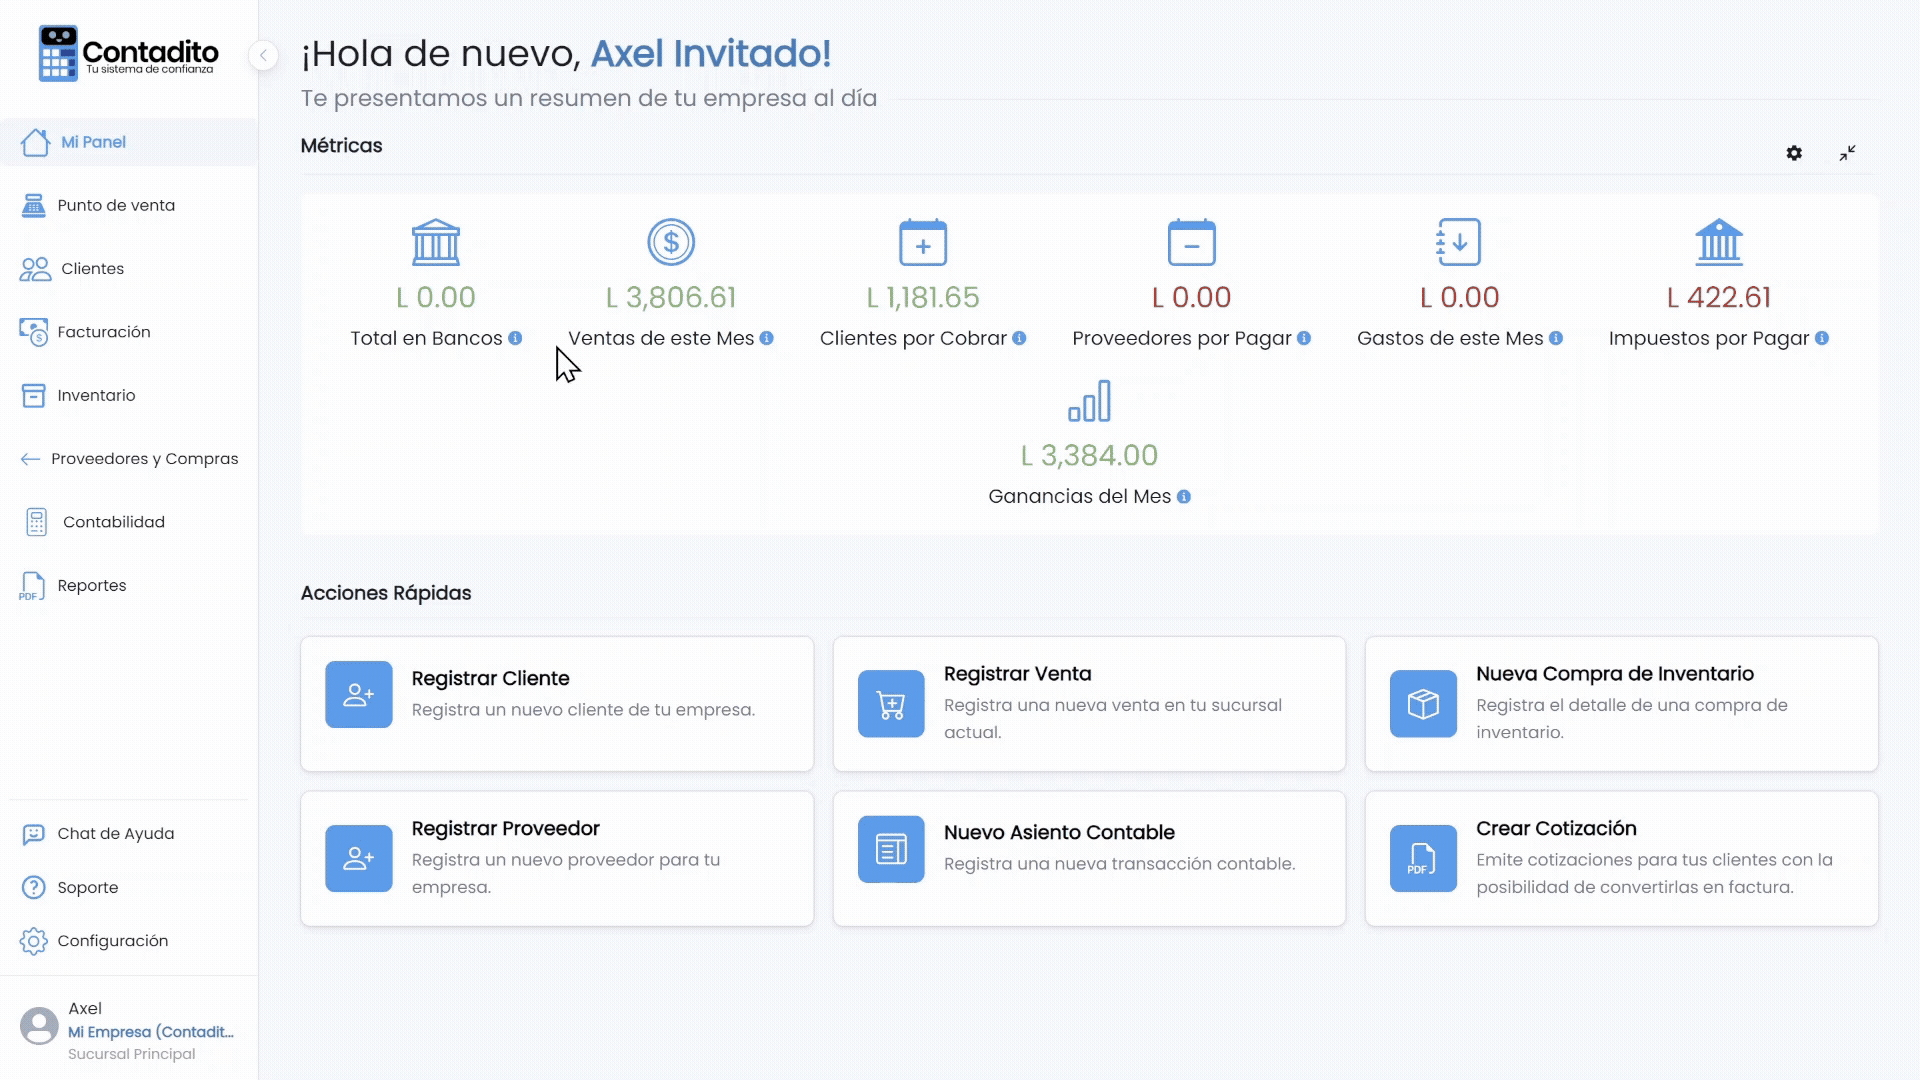The image size is (1920, 1080).
Task: Open the Clientes section
Action: pyautogui.click(x=129, y=269)
